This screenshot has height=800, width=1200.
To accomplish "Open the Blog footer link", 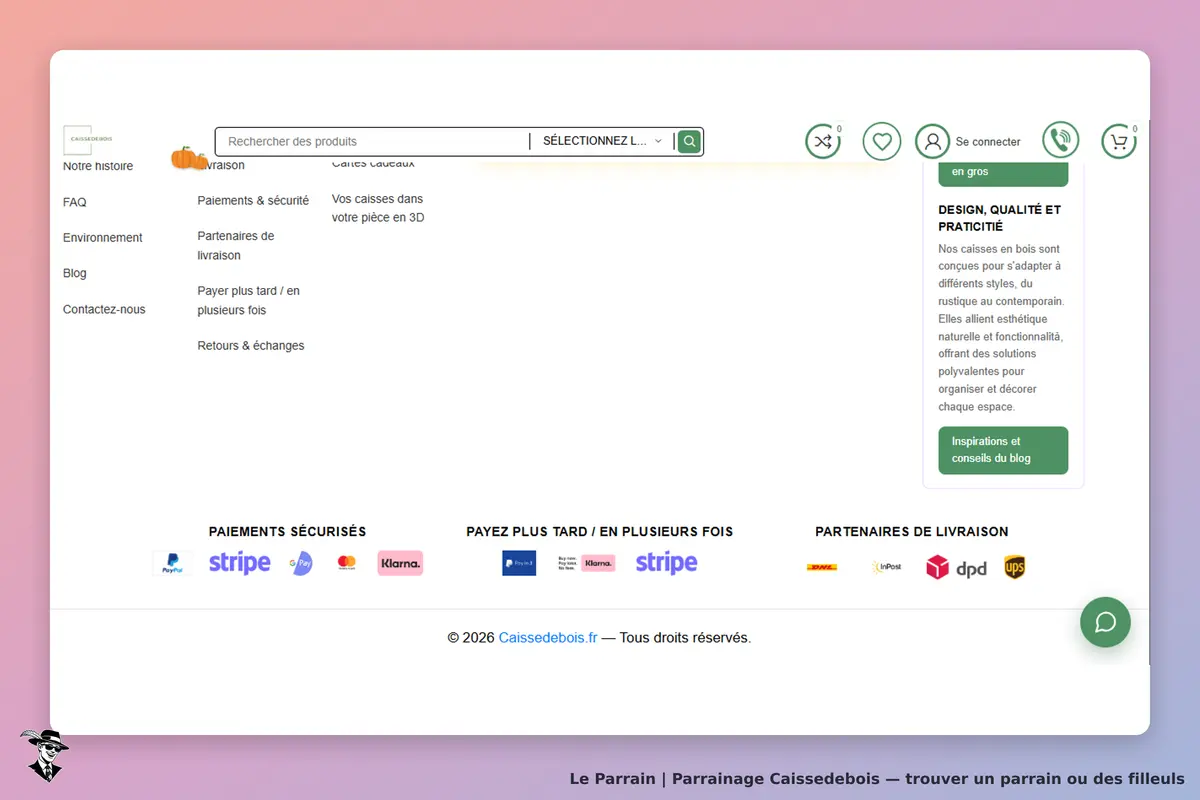I will tap(75, 273).
